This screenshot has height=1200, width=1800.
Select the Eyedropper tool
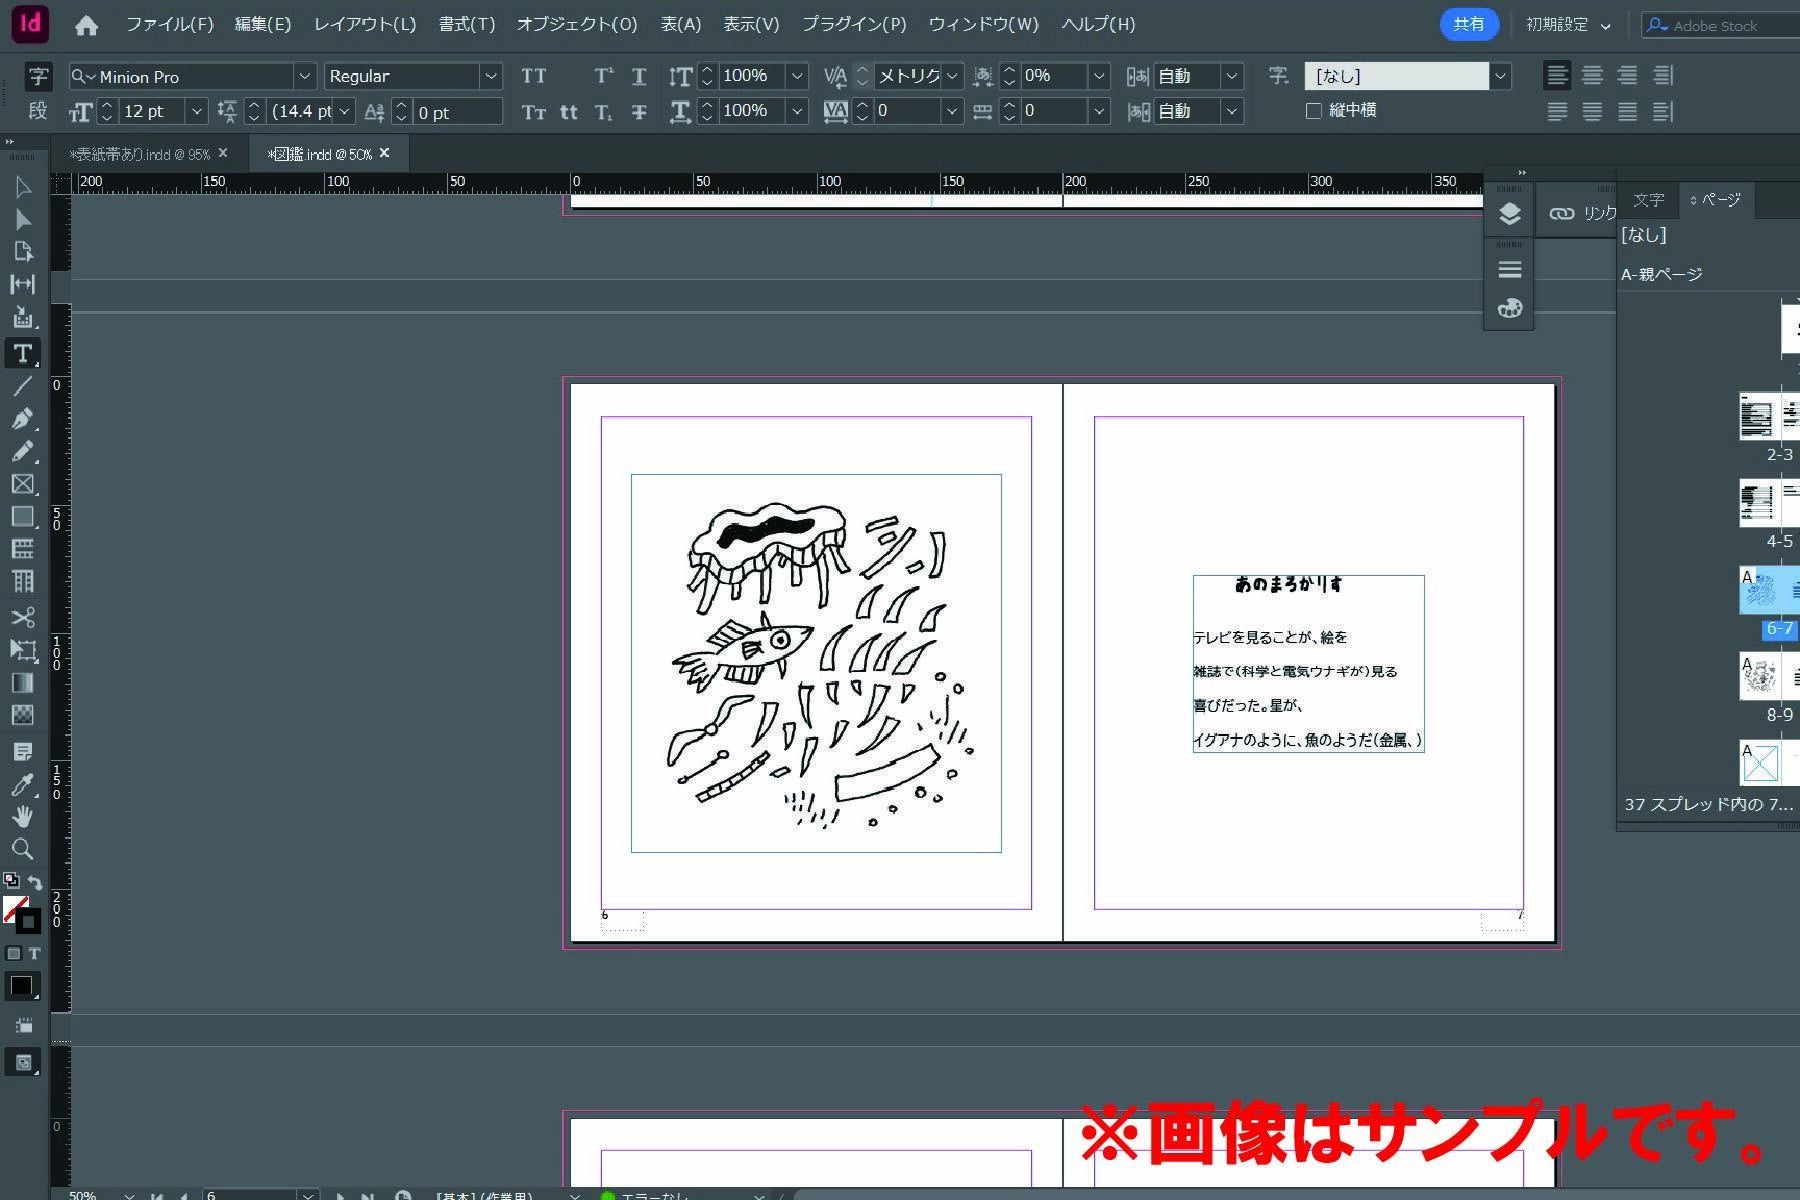[22, 783]
